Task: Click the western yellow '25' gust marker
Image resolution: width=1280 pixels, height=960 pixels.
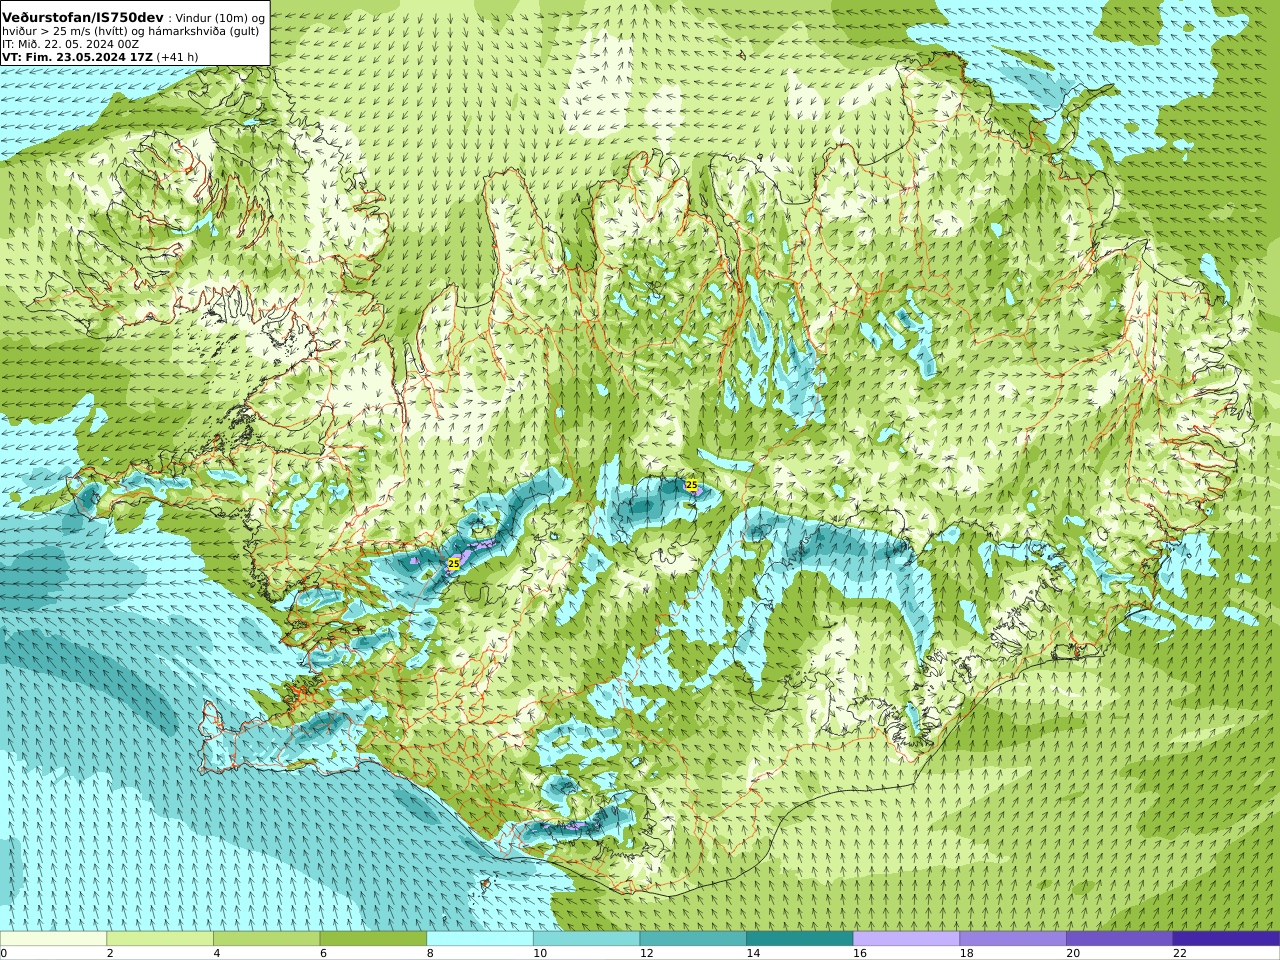Action: (454, 564)
